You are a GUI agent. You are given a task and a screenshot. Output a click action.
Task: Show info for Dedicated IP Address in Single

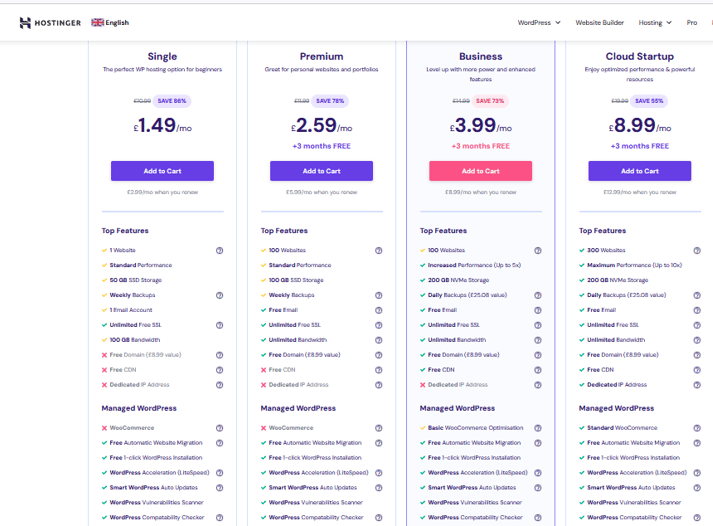[220, 385]
